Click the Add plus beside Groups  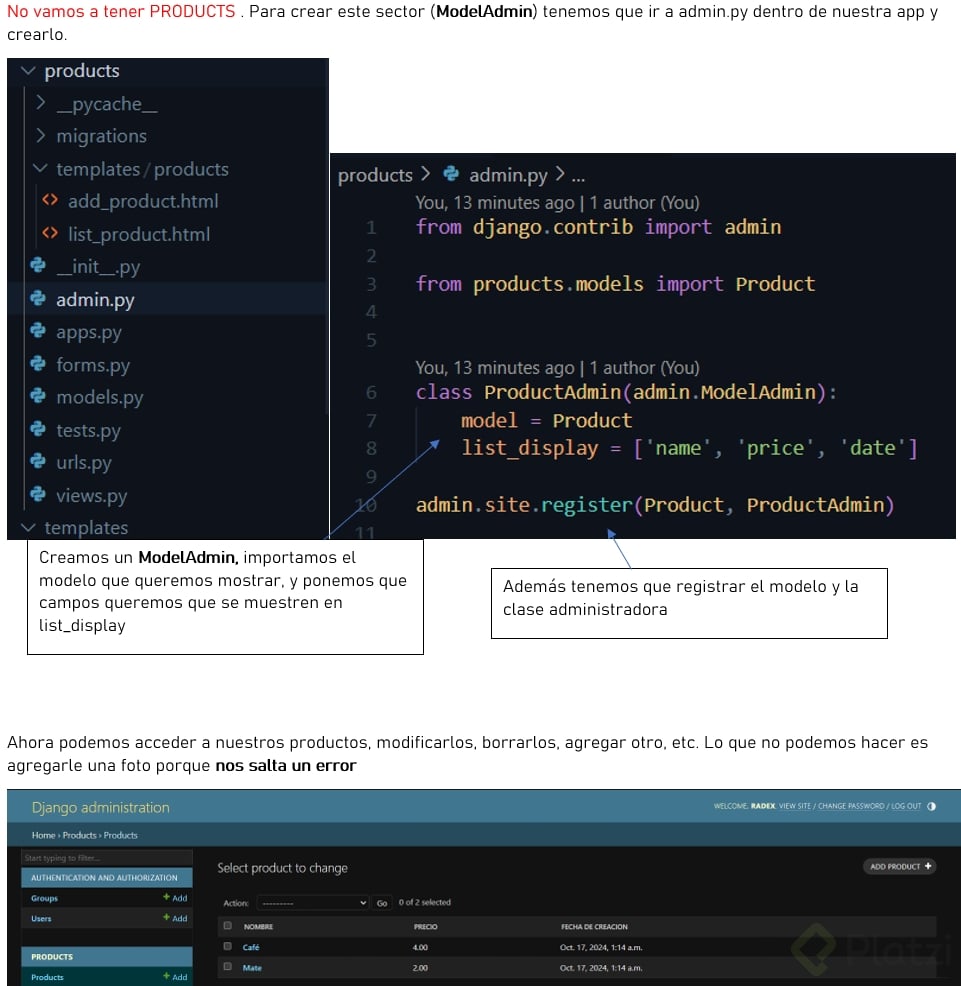[x=166, y=897]
